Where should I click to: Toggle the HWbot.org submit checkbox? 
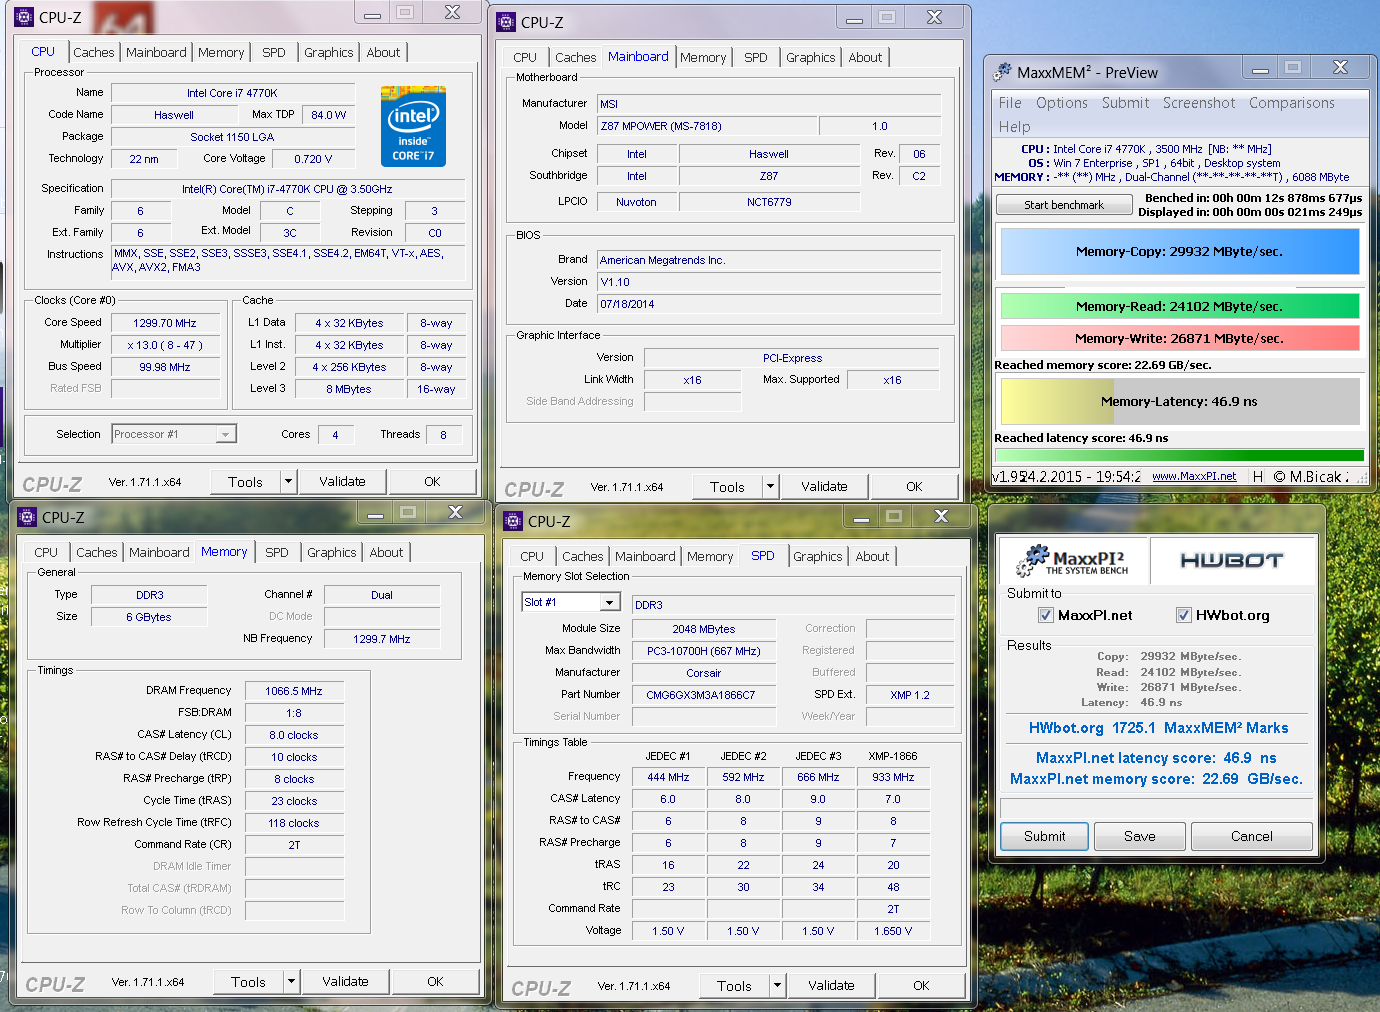1184,615
